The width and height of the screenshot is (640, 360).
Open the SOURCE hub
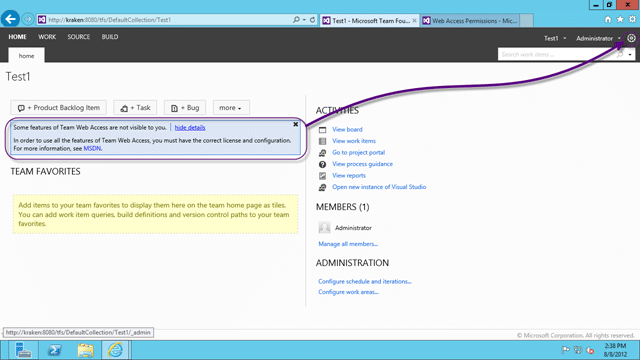point(78,37)
